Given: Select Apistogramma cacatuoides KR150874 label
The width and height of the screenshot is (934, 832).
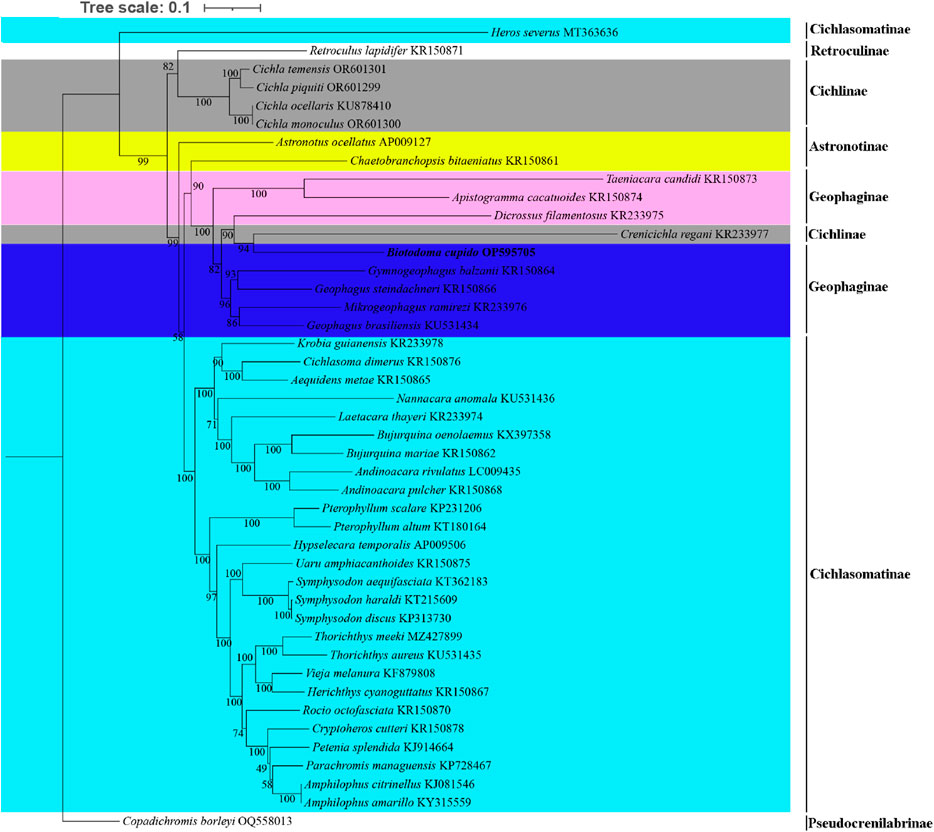Looking at the screenshot, I should [546, 197].
